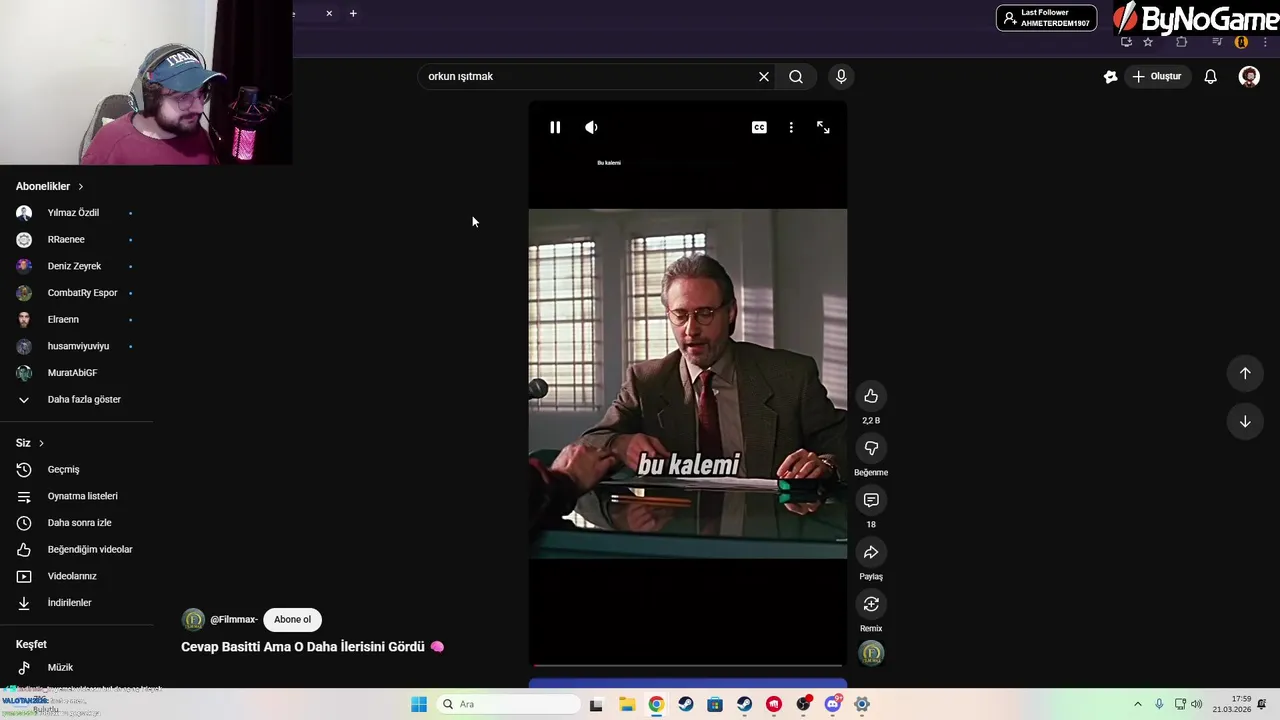The image size is (1280, 720).
Task: Open the Filmmax channel avatar
Action: [x=193, y=619]
